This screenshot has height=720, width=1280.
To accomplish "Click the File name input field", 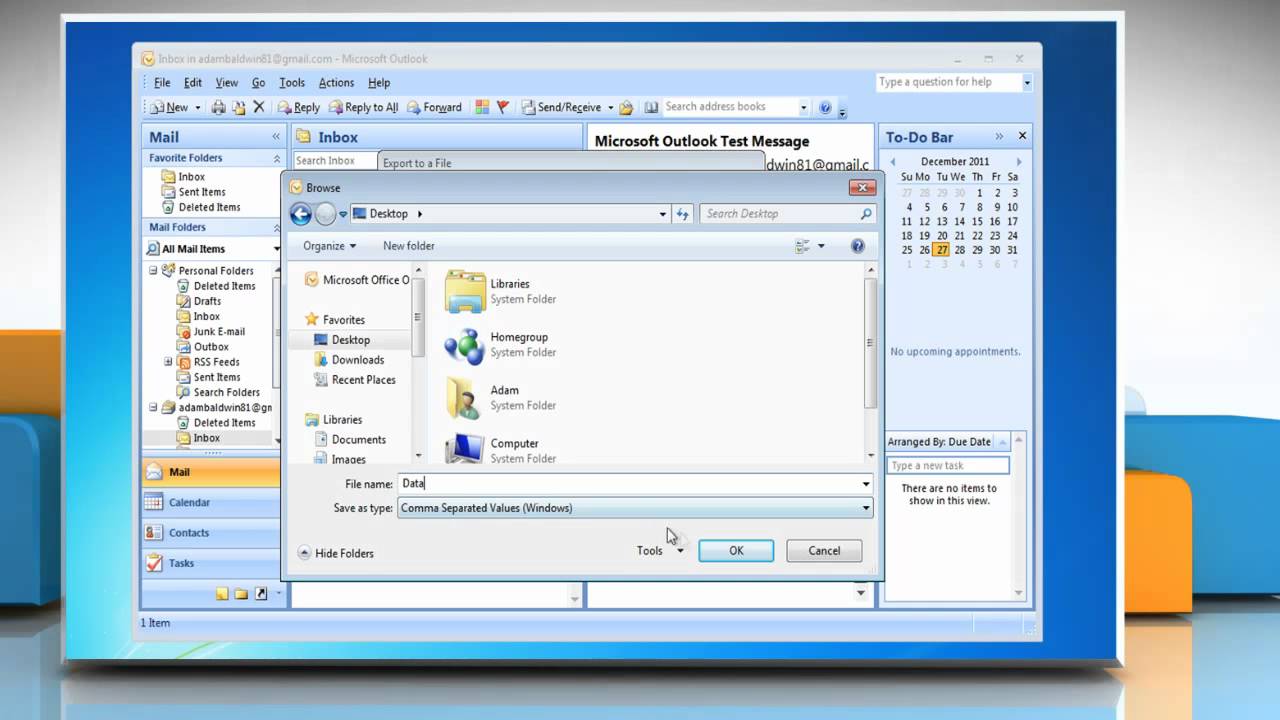I will pos(628,484).
